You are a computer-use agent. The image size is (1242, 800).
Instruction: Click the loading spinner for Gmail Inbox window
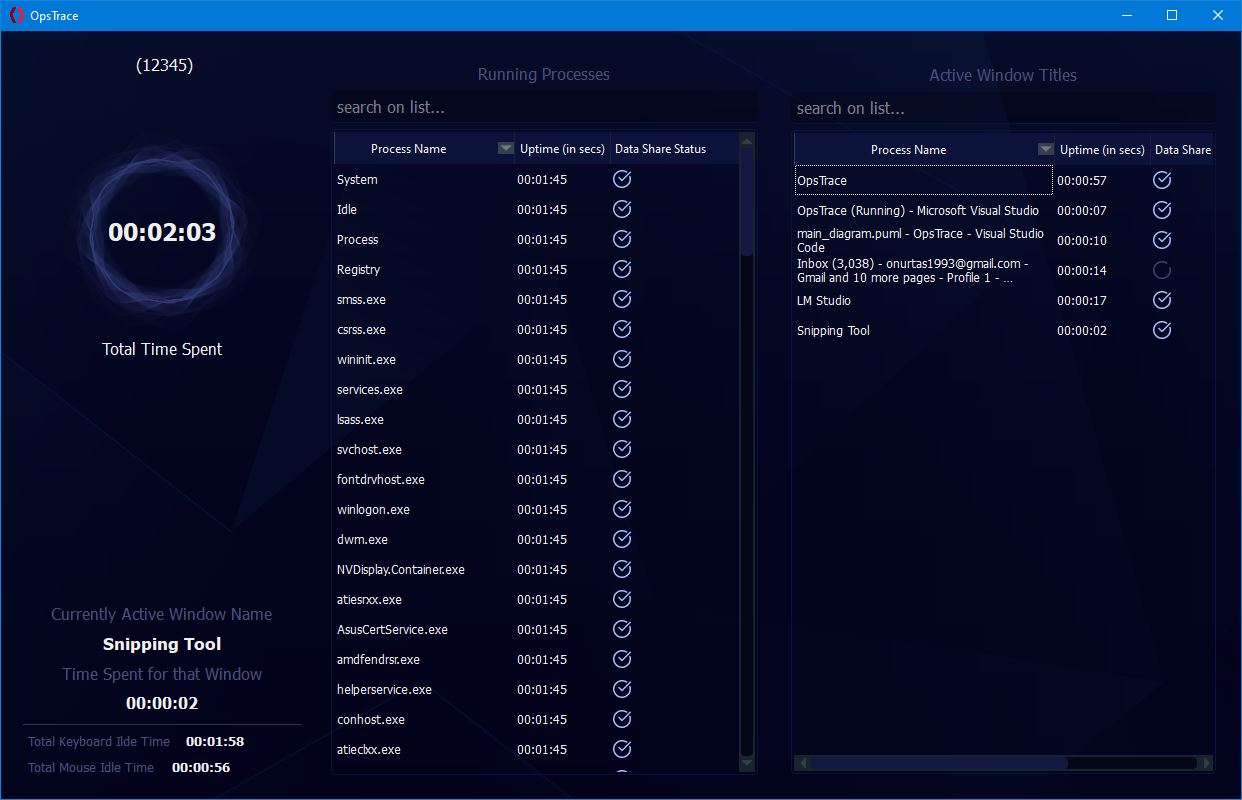1162,270
